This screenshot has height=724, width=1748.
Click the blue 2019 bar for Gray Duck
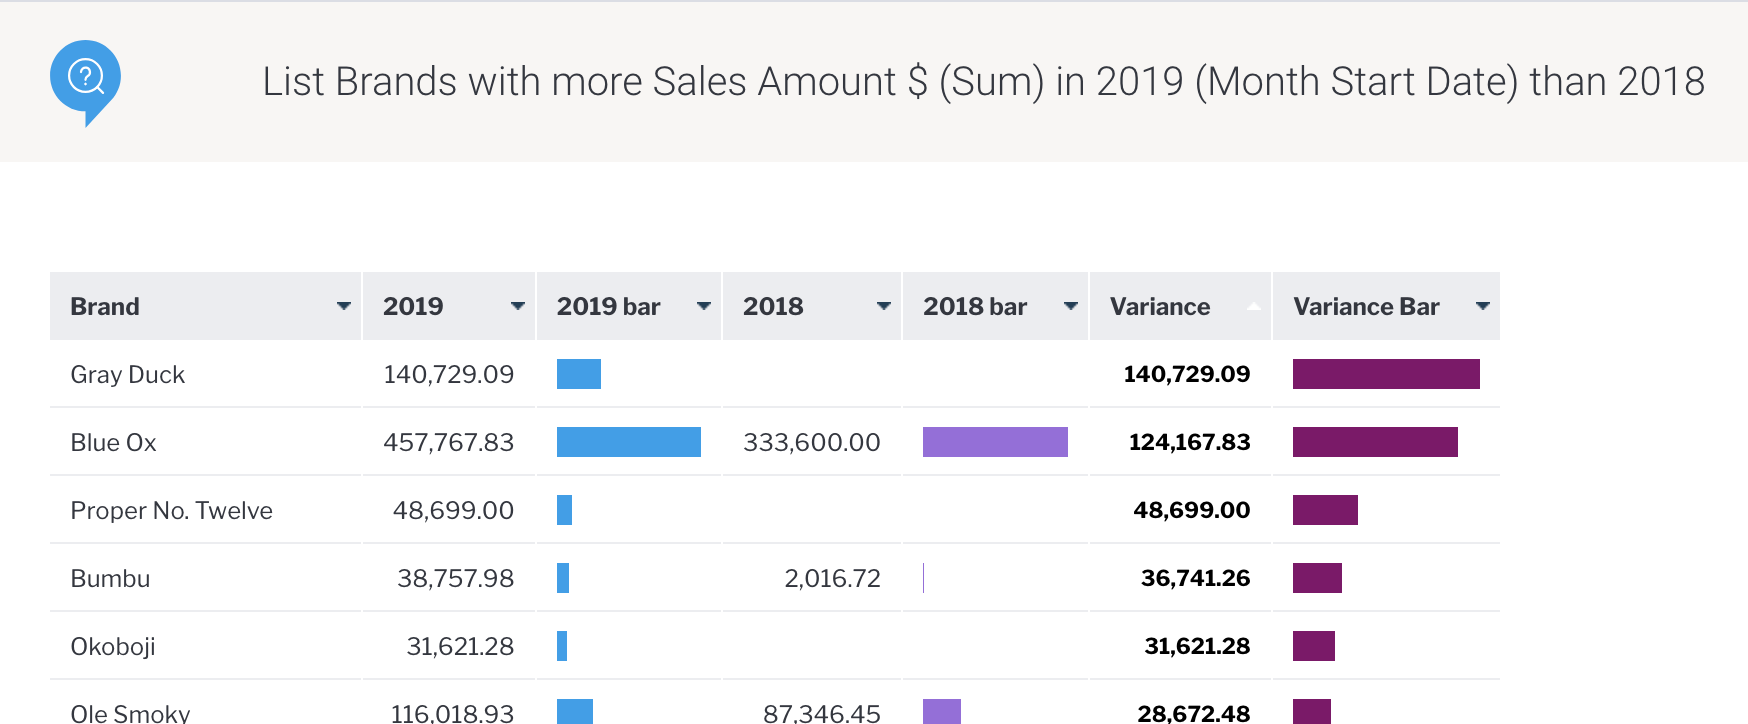[x=579, y=374]
